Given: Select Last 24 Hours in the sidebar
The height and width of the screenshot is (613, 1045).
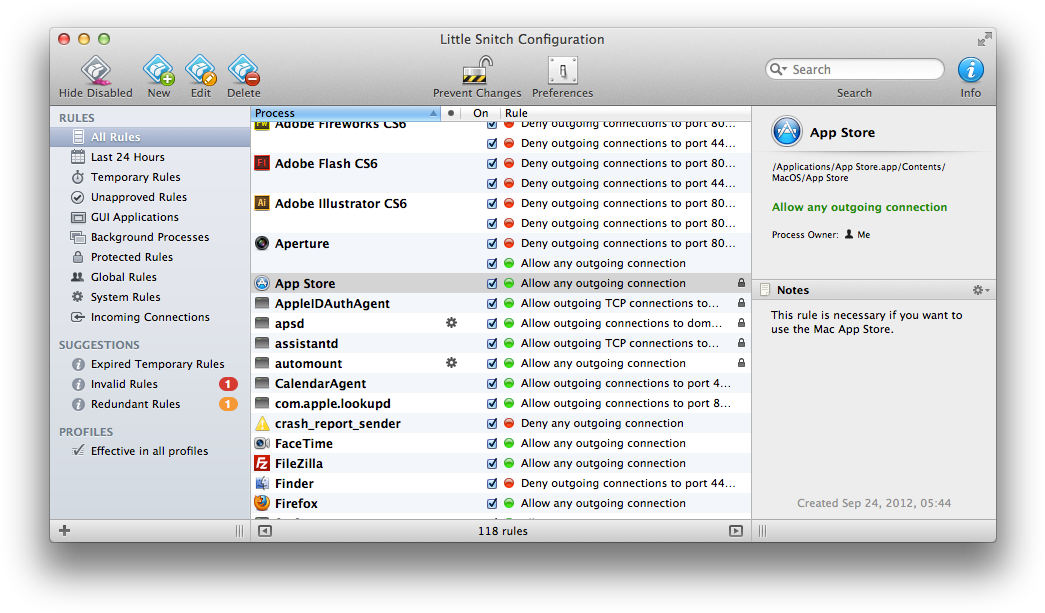Looking at the screenshot, I should [x=127, y=157].
